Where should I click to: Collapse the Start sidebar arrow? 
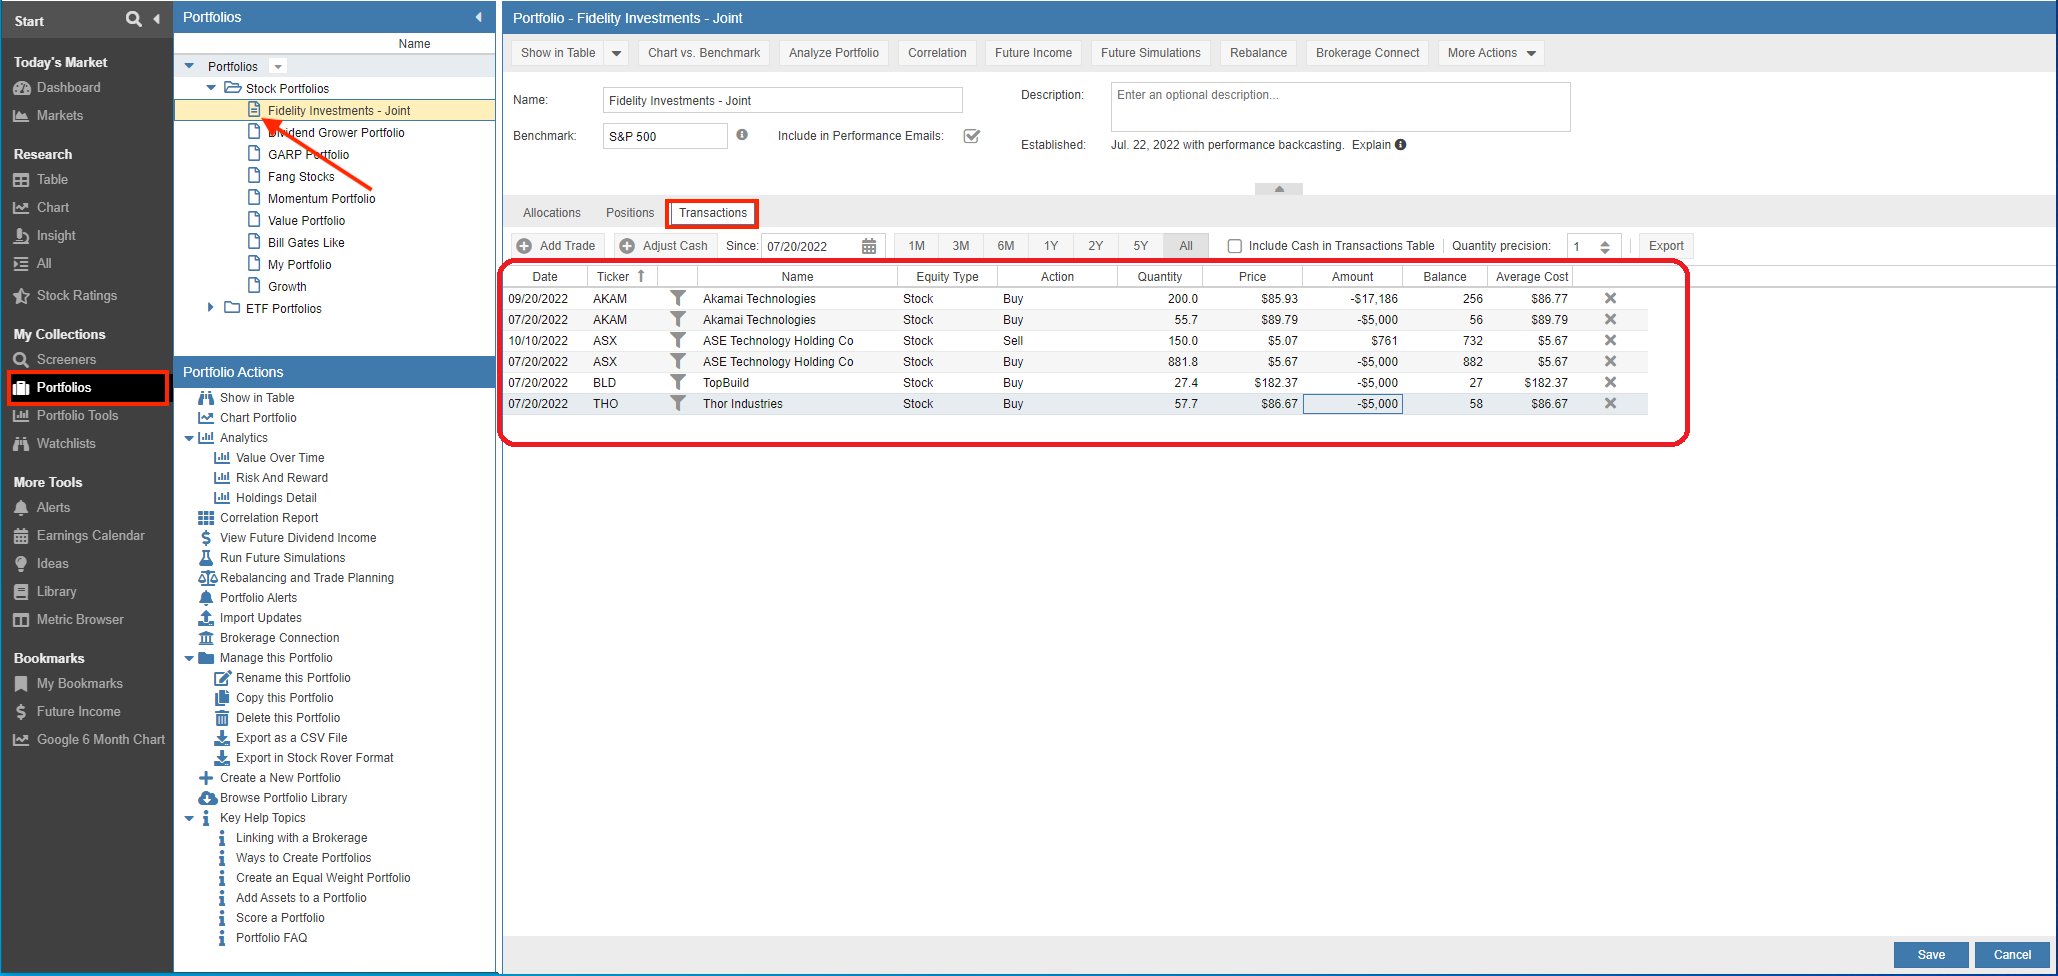point(157,19)
